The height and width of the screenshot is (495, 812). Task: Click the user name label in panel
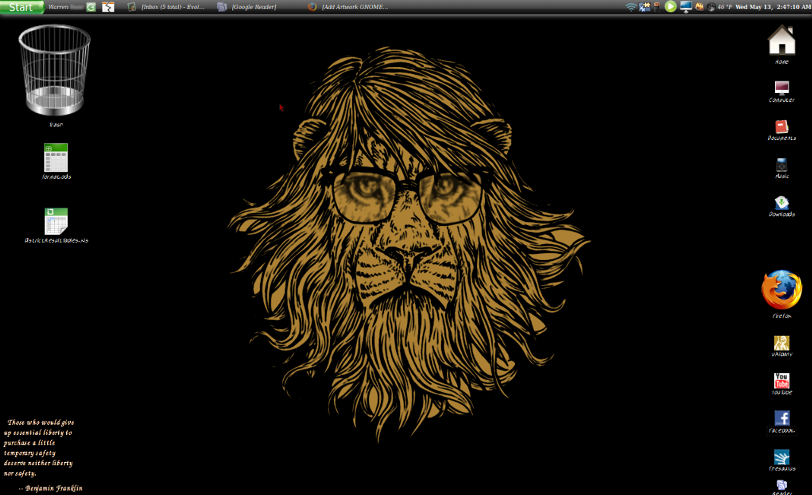[65, 7]
